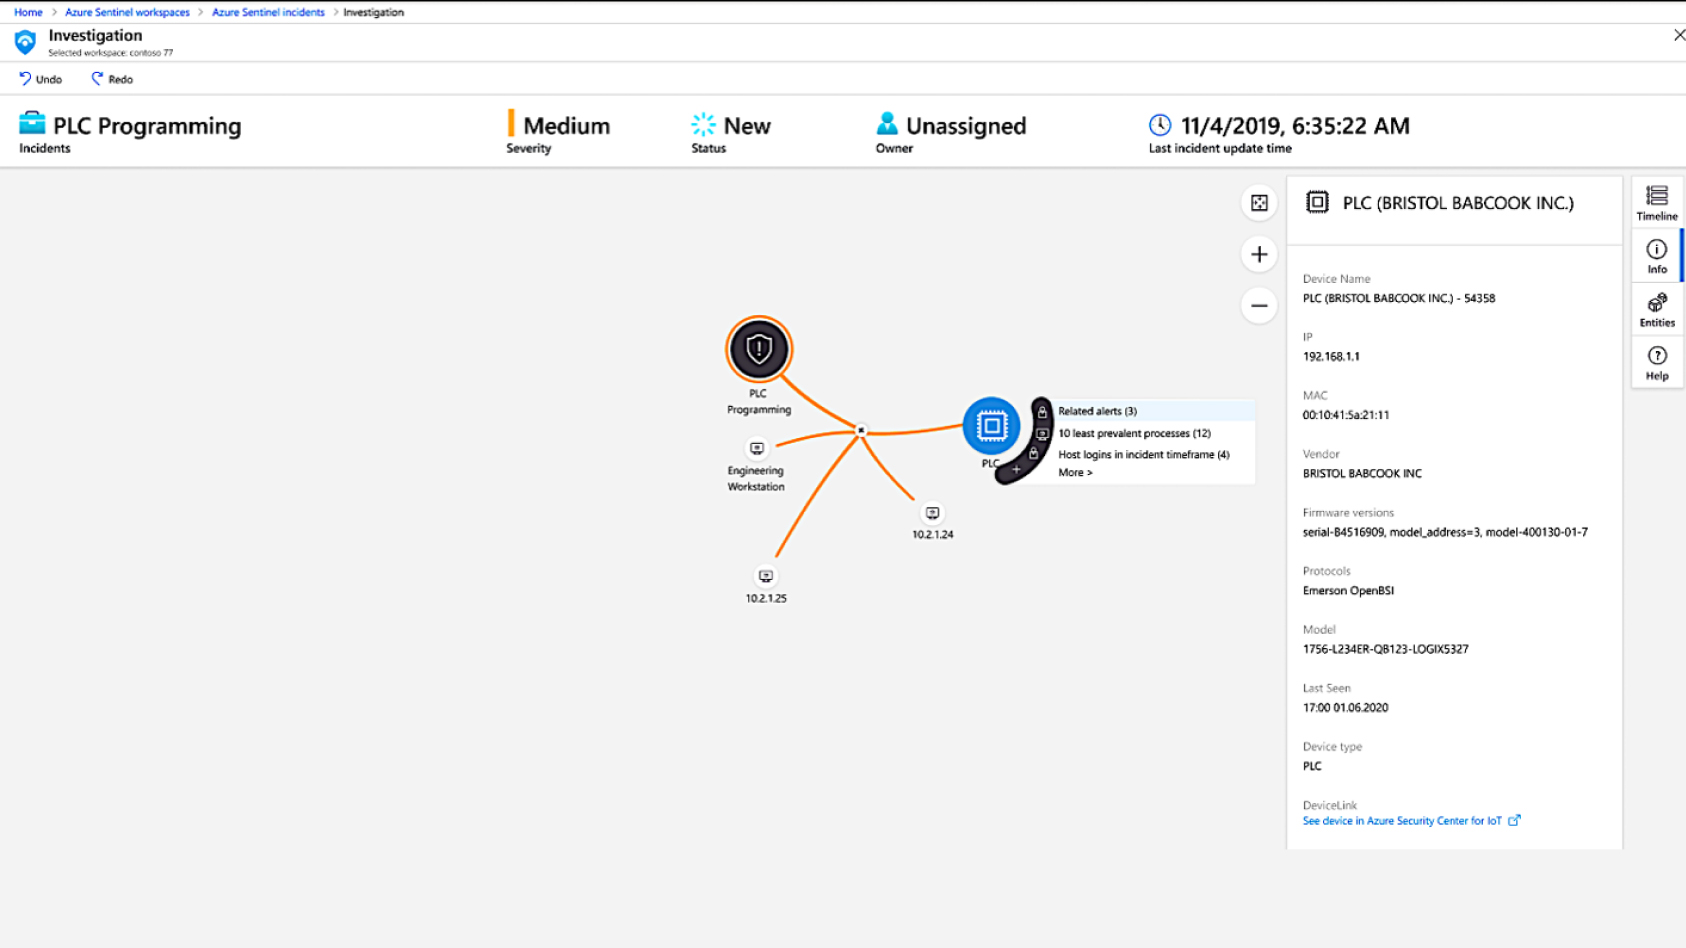Choose 10 least prevalent processes query
Viewport: 1686px width, 948px height.
coord(1134,433)
